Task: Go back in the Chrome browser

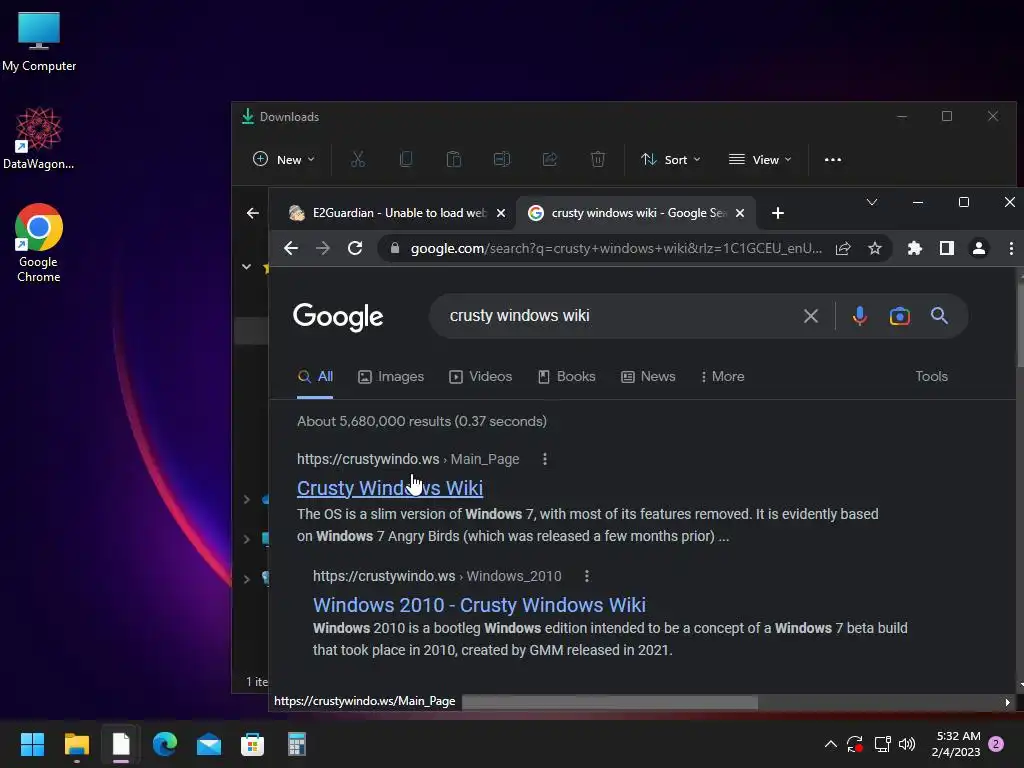Action: [x=291, y=248]
